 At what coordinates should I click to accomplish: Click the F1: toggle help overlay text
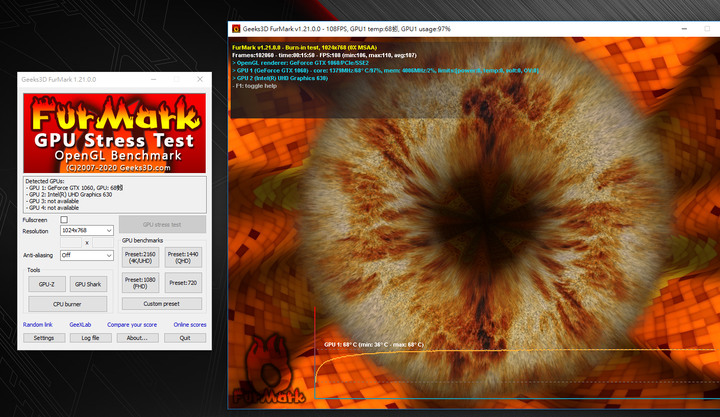(x=254, y=86)
